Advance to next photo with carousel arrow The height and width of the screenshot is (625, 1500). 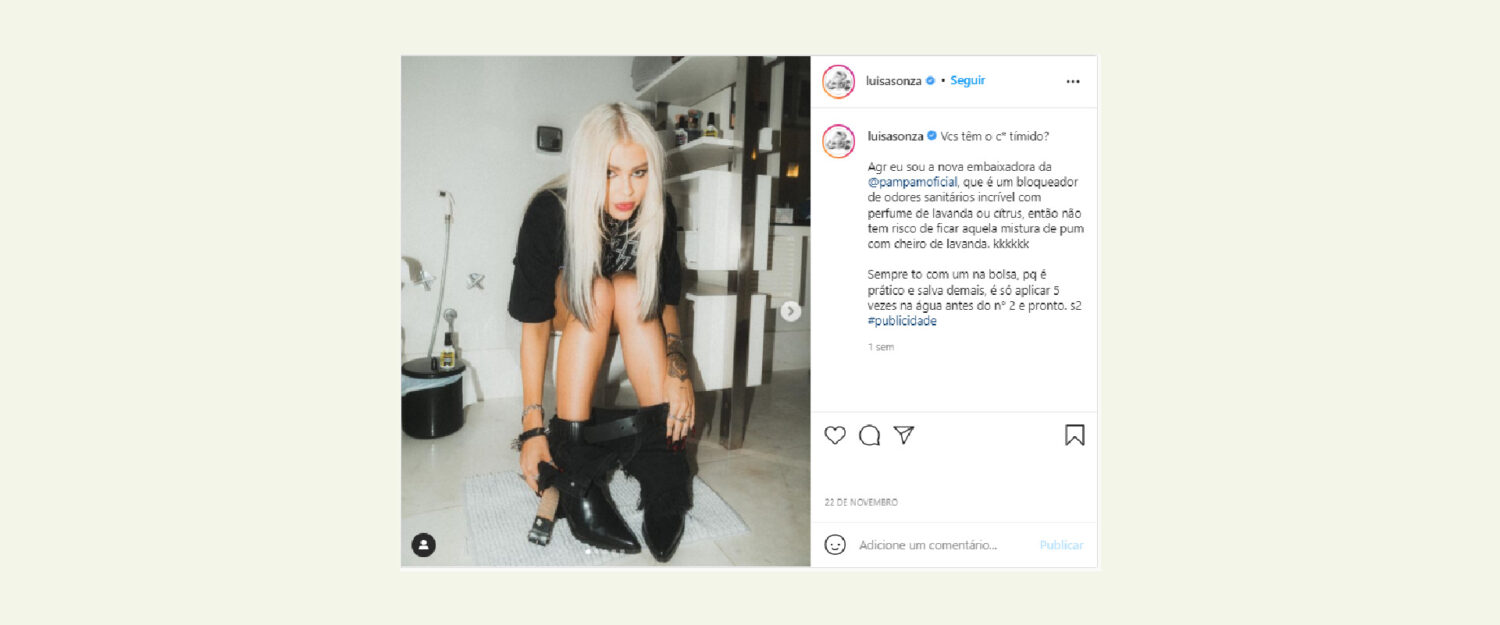(x=791, y=312)
